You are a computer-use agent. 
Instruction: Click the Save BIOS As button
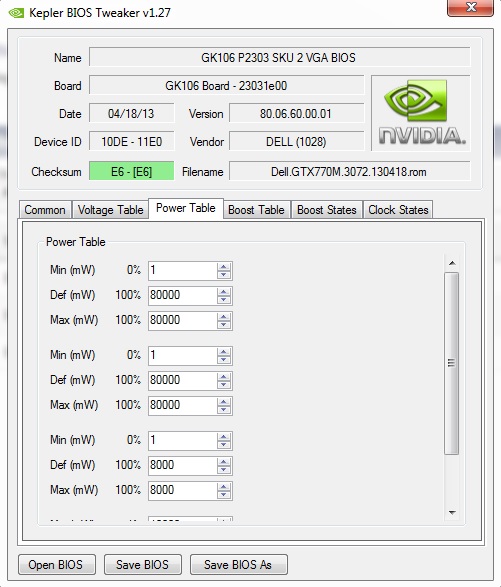coord(239,564)
